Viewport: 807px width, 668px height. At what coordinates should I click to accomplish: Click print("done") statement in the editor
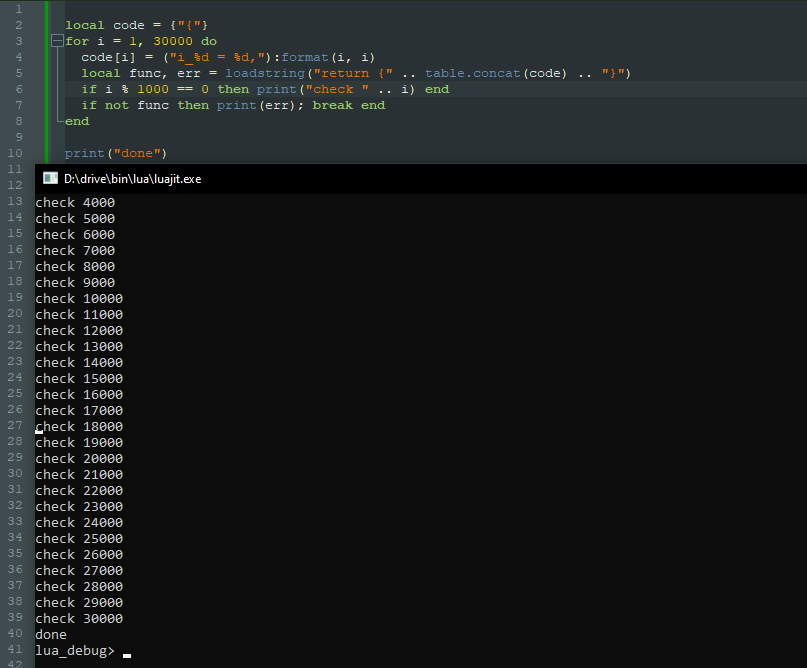(116, 153)
